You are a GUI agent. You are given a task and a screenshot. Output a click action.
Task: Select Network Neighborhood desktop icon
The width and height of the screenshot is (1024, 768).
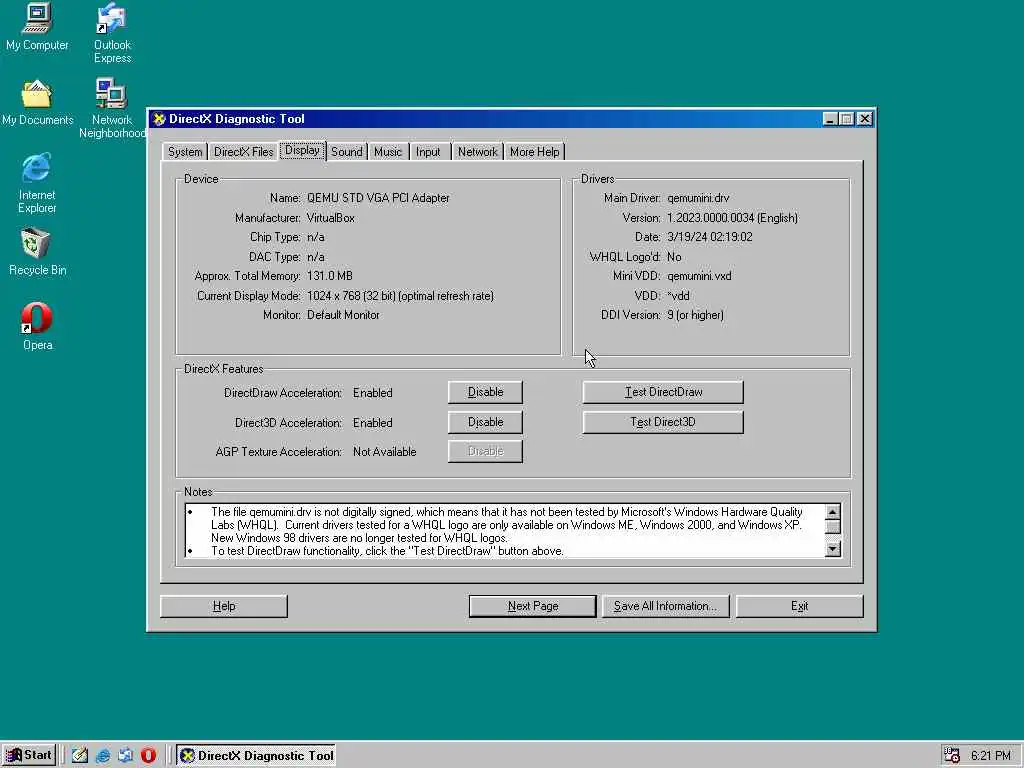pyautogui.click(x=112, y=108)
